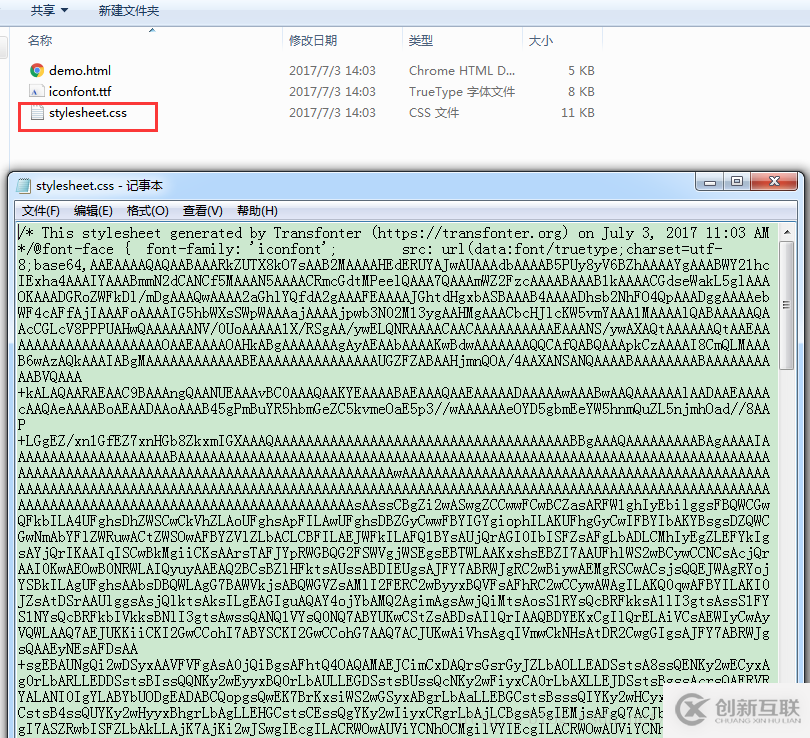The height and width of the screenshot is (738, 810).
Task: Open the 编辑(E) menu in Notepad
Action: 93,211
